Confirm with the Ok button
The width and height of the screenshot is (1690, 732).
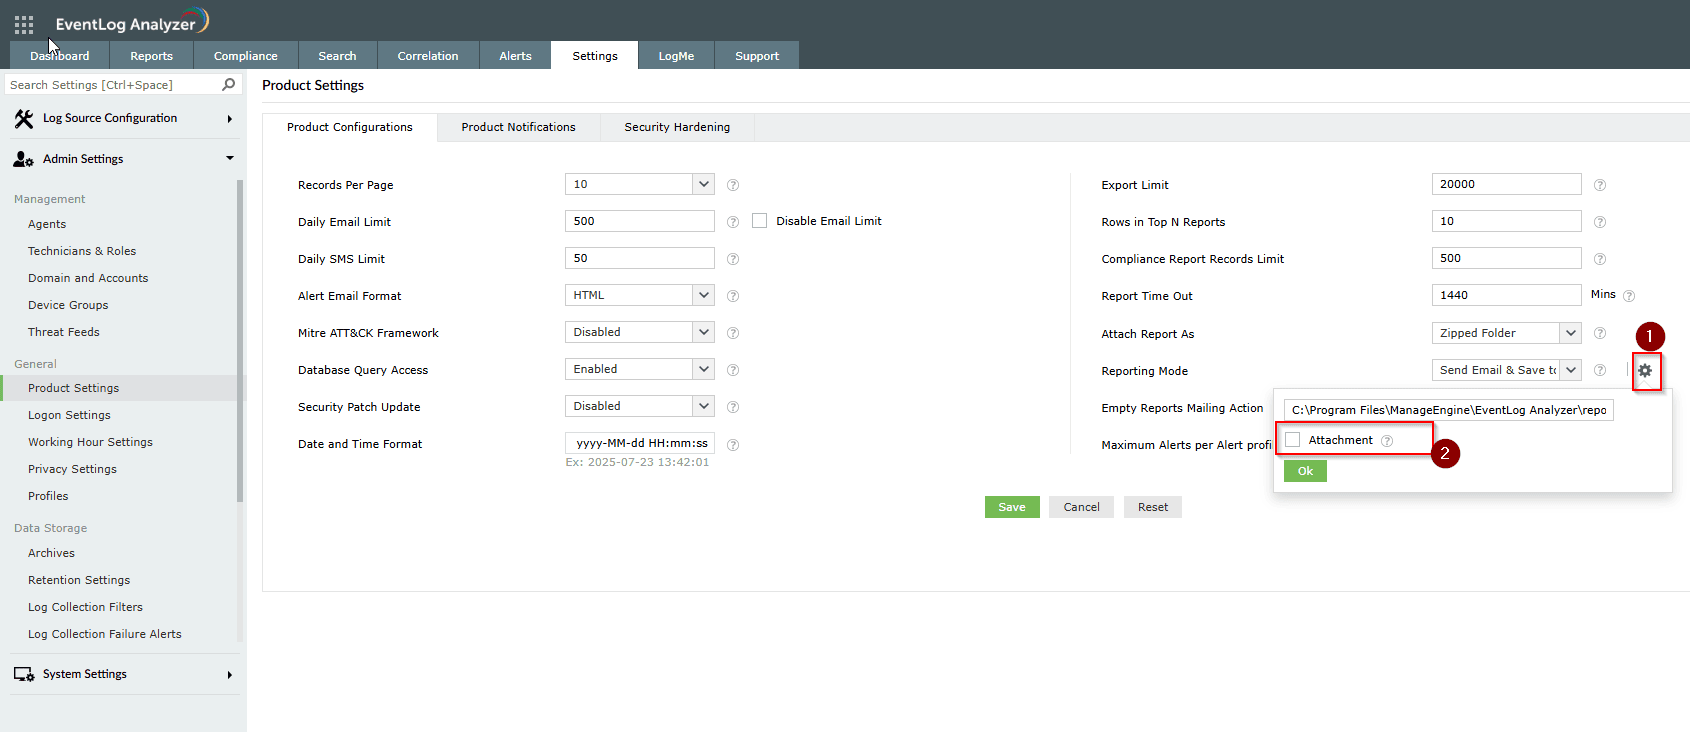pos(1305,471)
